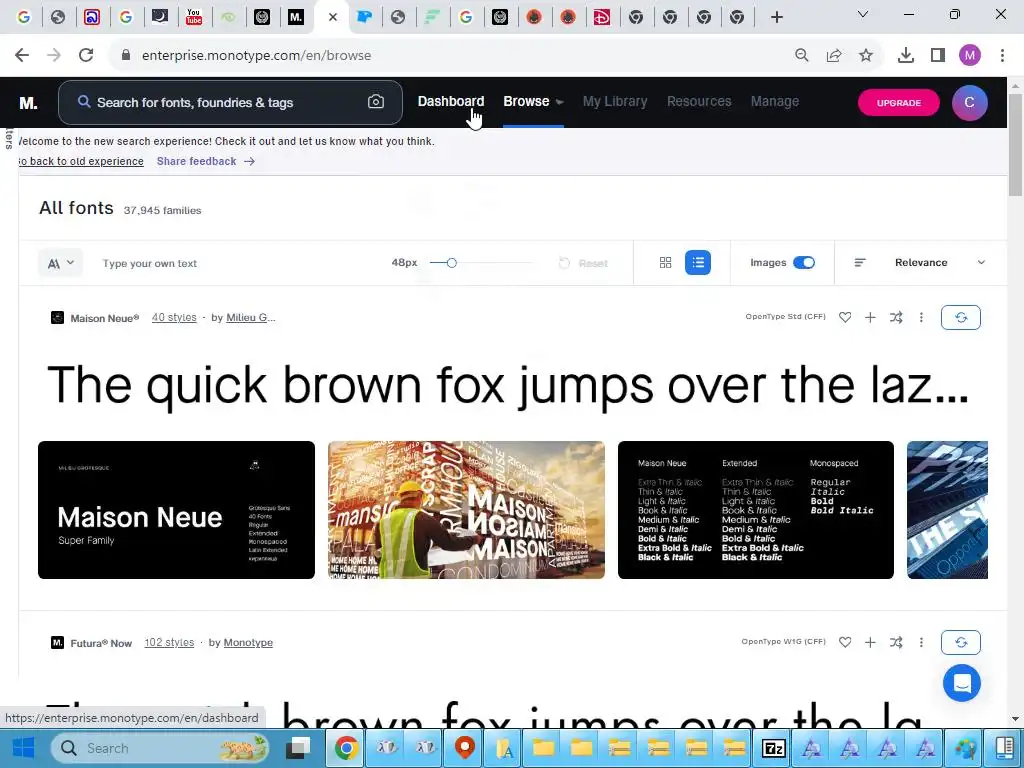The width and height of the screenshot is (1024, 768).
Task: Click browser zoom magnifier icon
Action: pyautogui.click(x=802, y=56)
